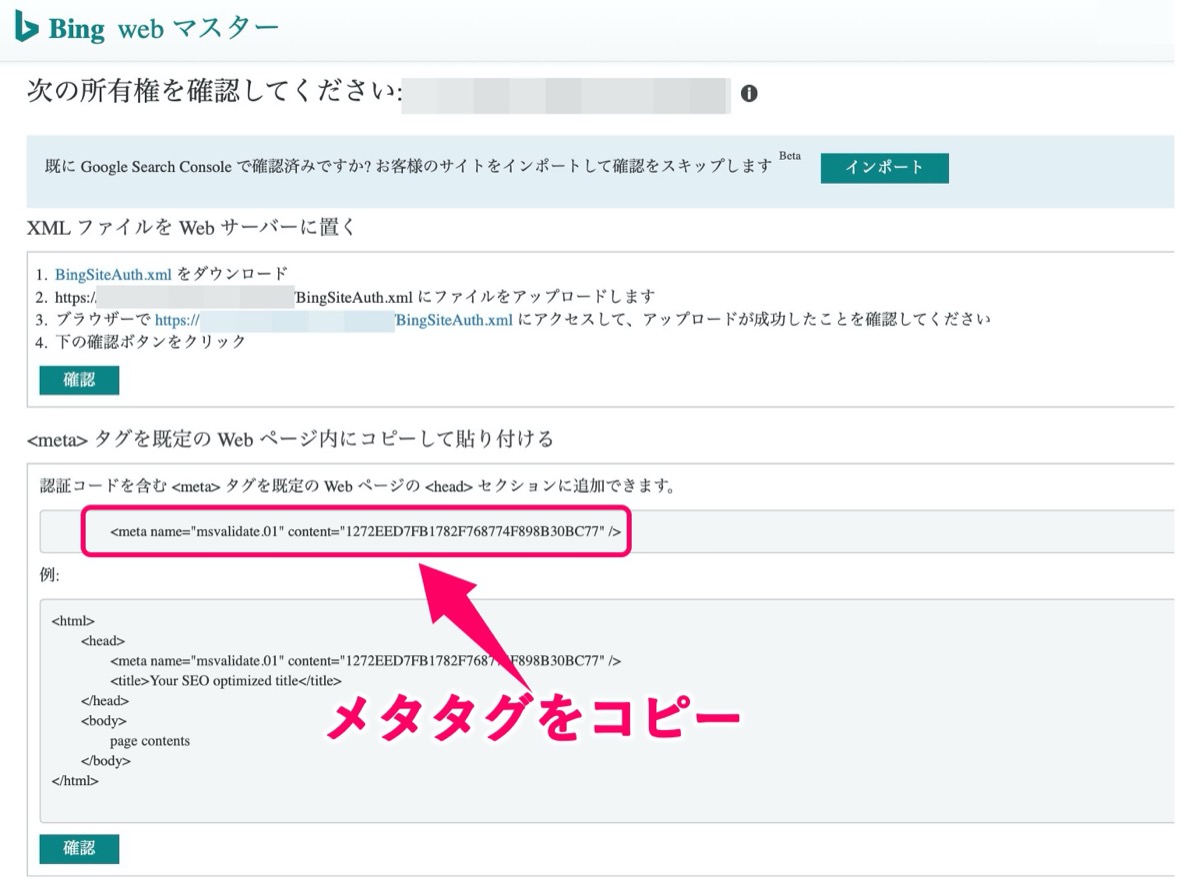Click the インポート button
Screen dimensions: 1200x888
884,167
